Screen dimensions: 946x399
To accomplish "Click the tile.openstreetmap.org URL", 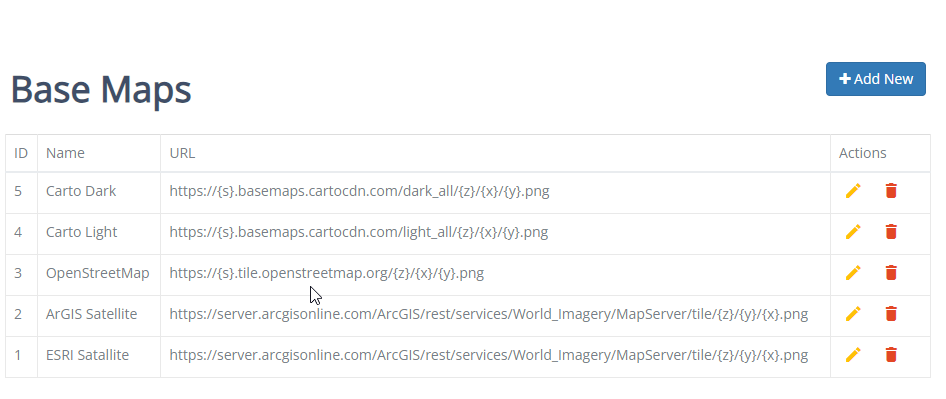I will pos(326,273).
